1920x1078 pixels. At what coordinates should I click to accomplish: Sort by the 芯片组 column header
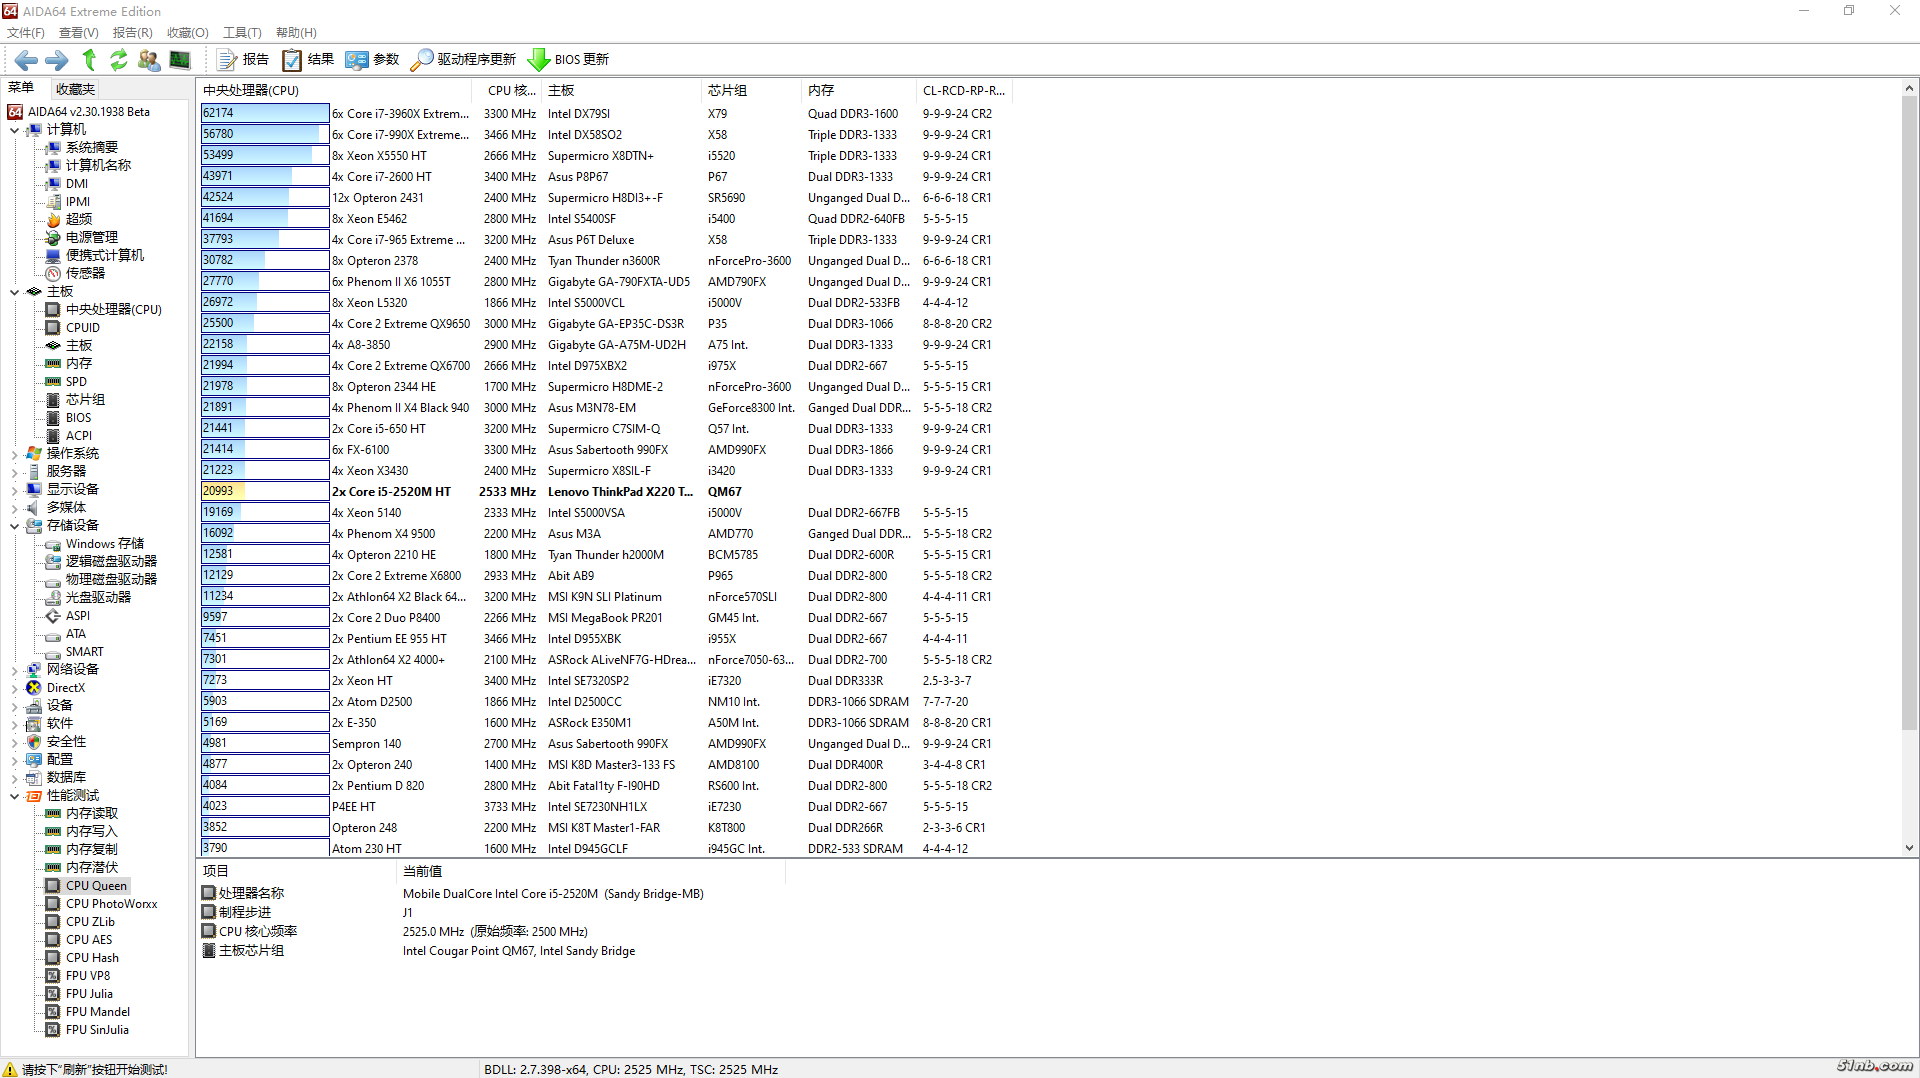pyautogui.click(x=727, y=90)
